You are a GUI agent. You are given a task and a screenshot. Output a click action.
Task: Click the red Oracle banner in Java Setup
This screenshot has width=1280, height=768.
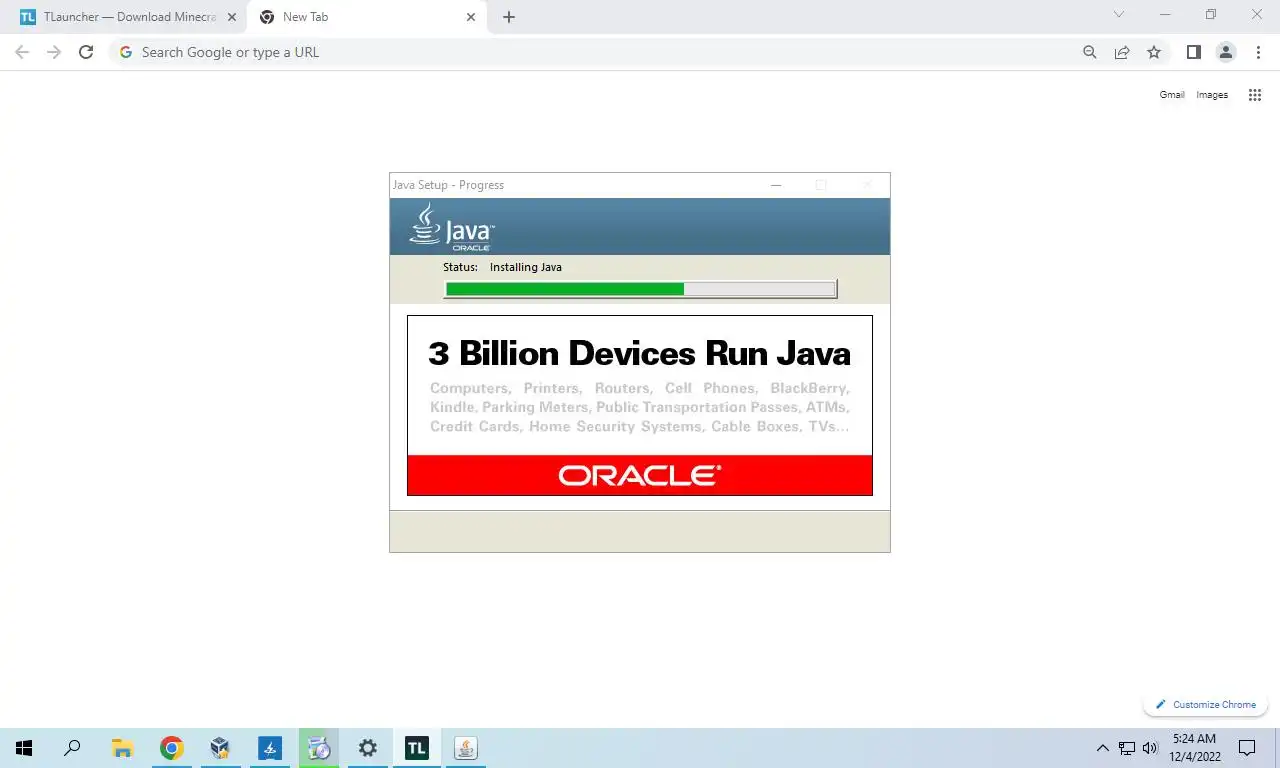click(640, 475)
